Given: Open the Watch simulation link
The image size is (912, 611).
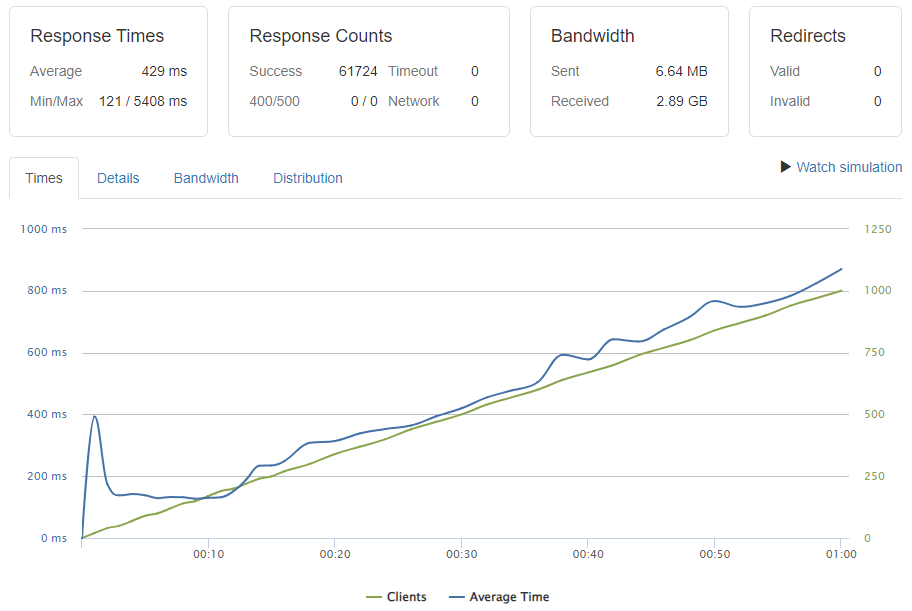Looking at the screenshot, I should pyautogui.click(x=848, y=167).
